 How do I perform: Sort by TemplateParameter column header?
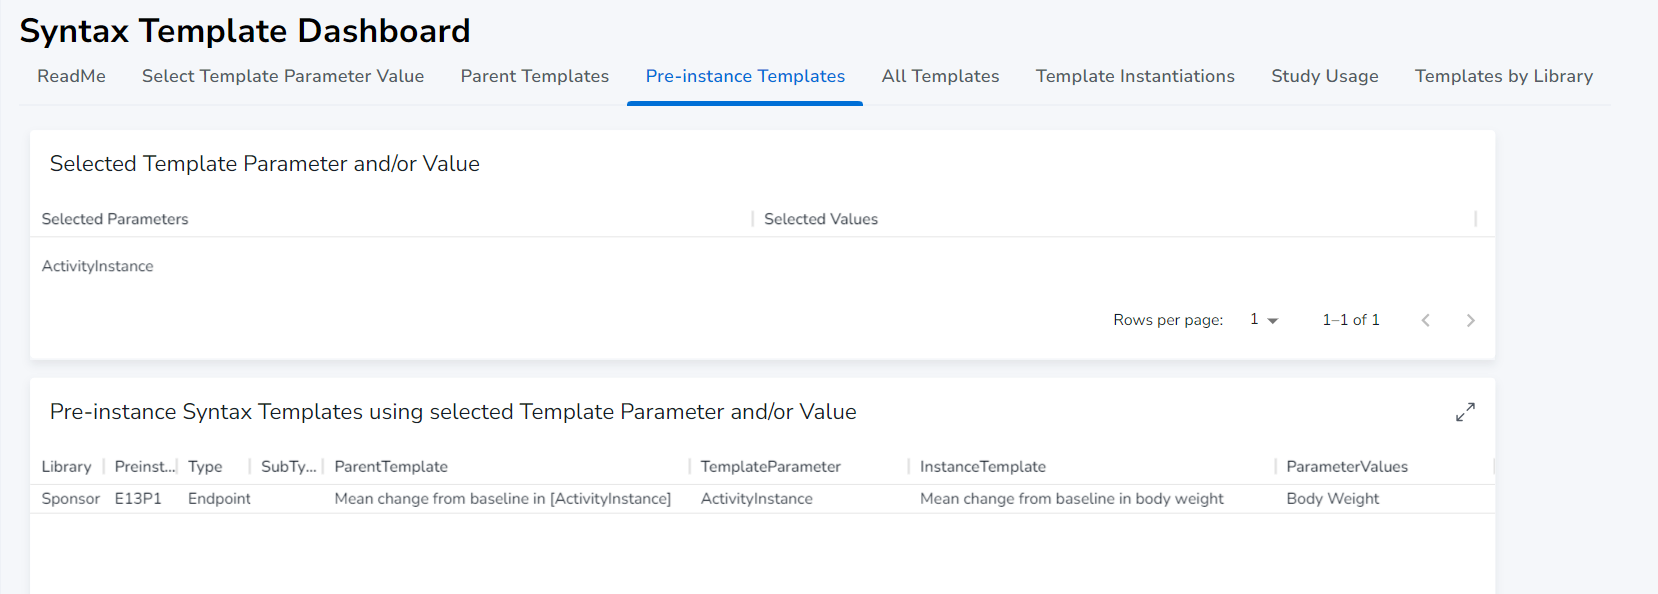[x=771, y=467]
